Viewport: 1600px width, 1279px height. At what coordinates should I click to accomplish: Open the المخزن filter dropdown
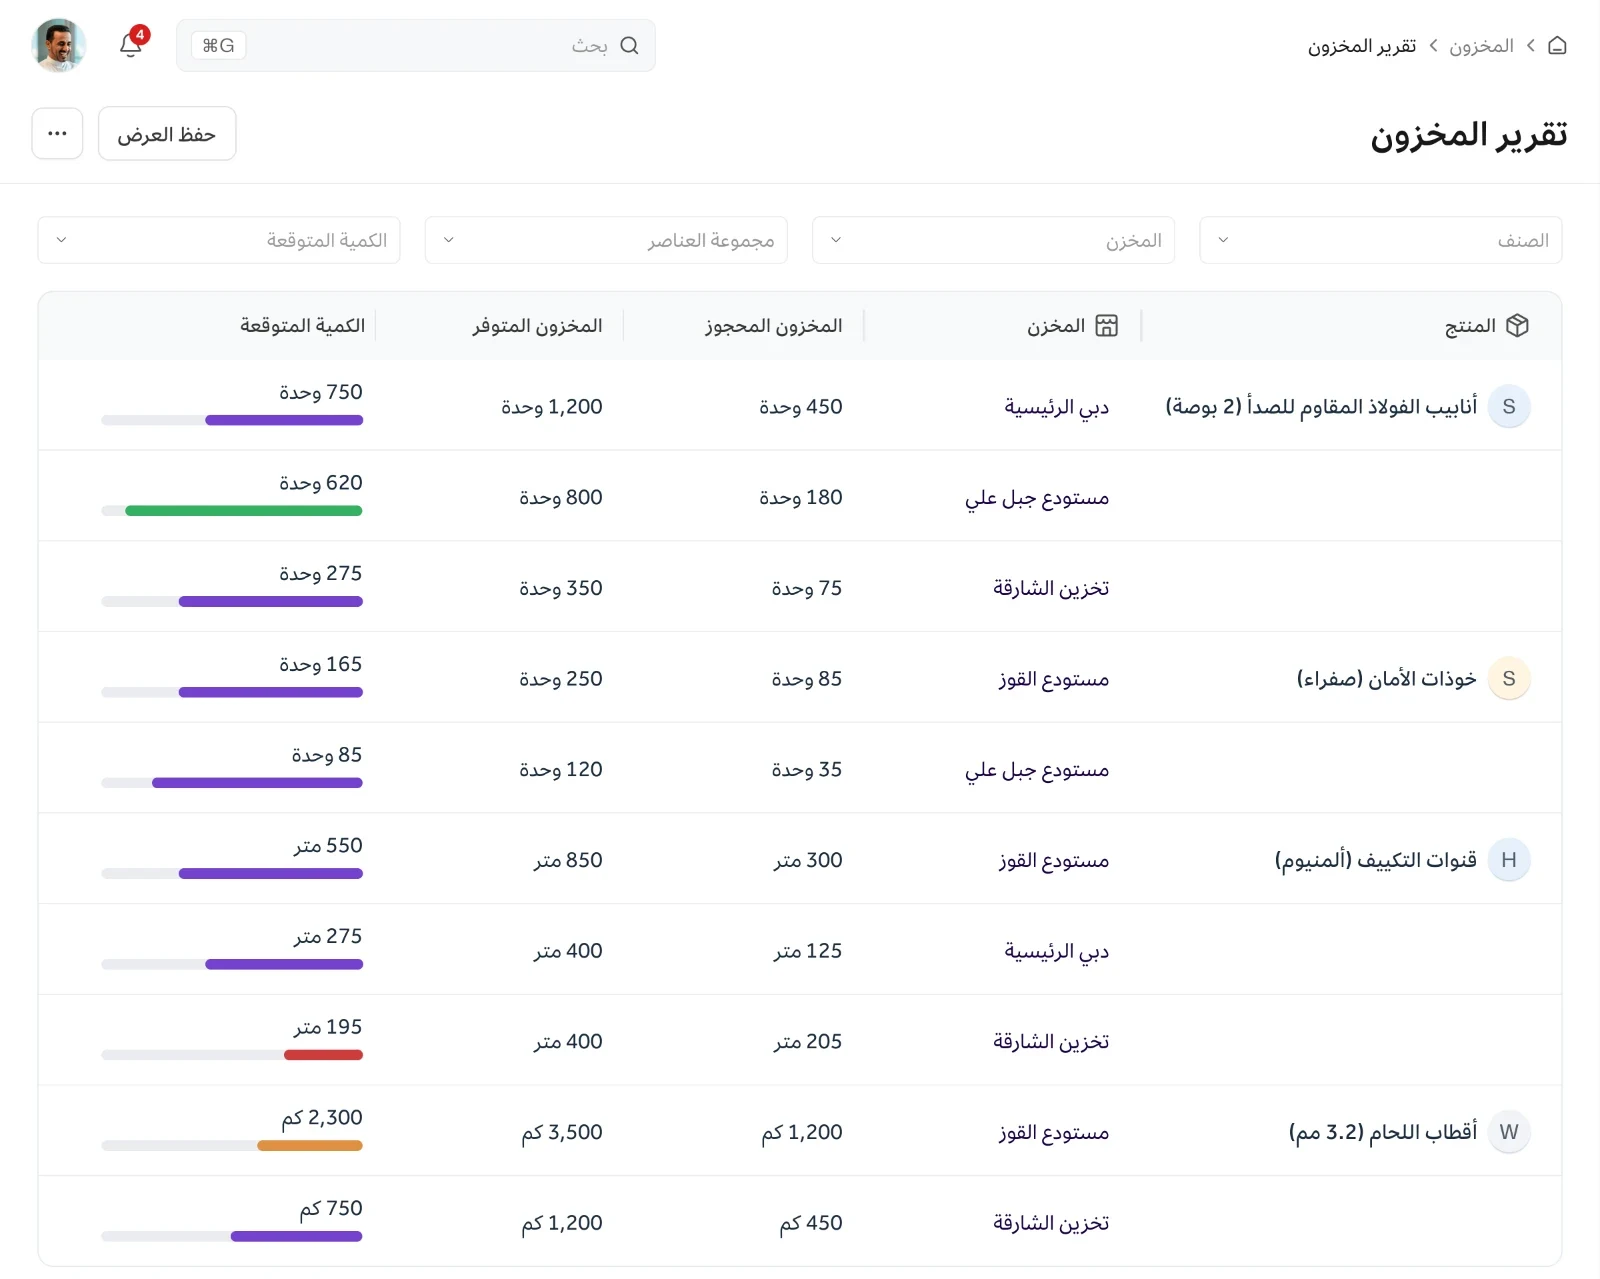click(994, 240)
